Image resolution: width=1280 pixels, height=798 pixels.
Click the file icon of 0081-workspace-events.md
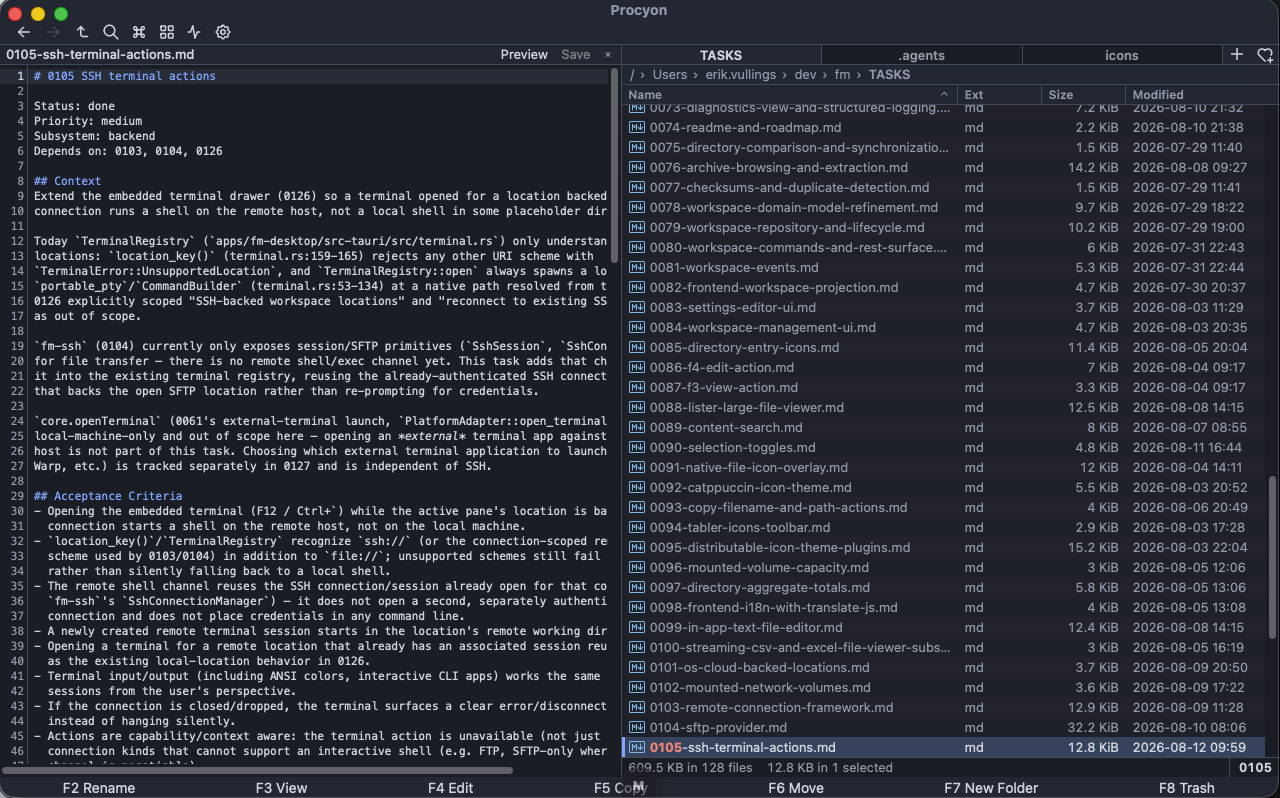[x=636, y=267]
